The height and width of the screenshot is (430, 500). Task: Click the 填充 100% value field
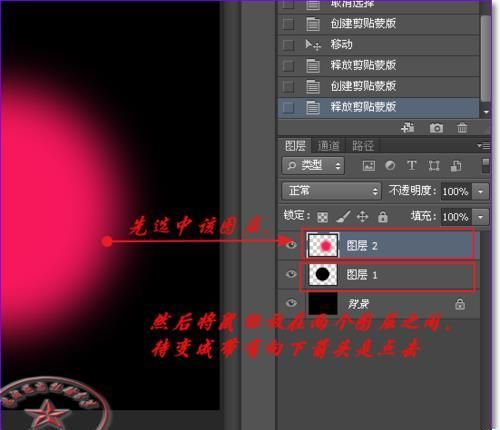coord(456,217)
